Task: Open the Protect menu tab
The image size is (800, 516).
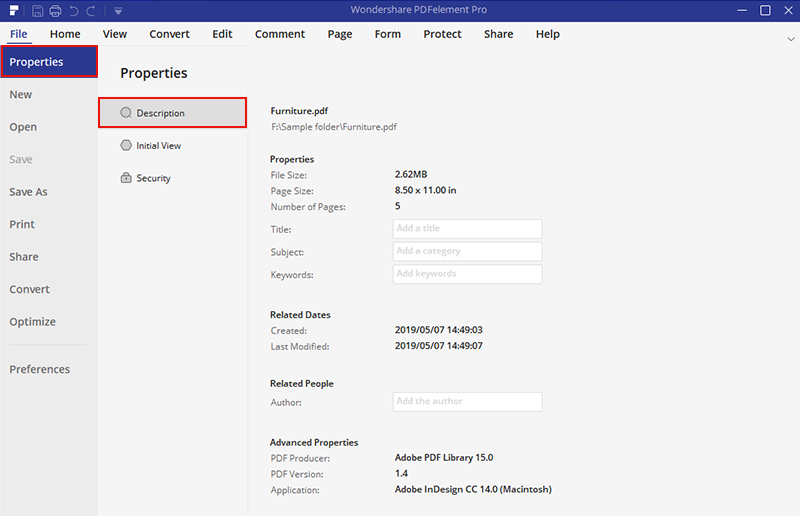Action: pos(442,34)
